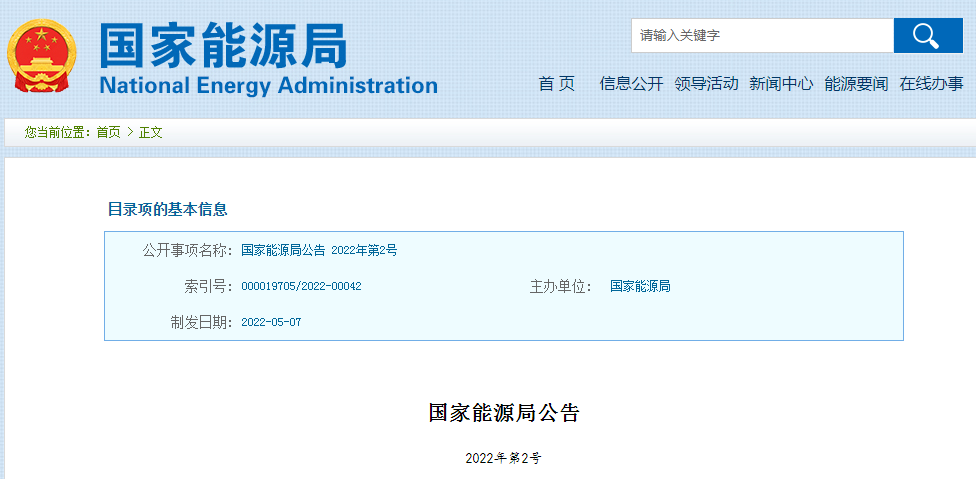
Task: Click the 国家能源局公告 2022年第2号 item name
Action: [319, 250]
